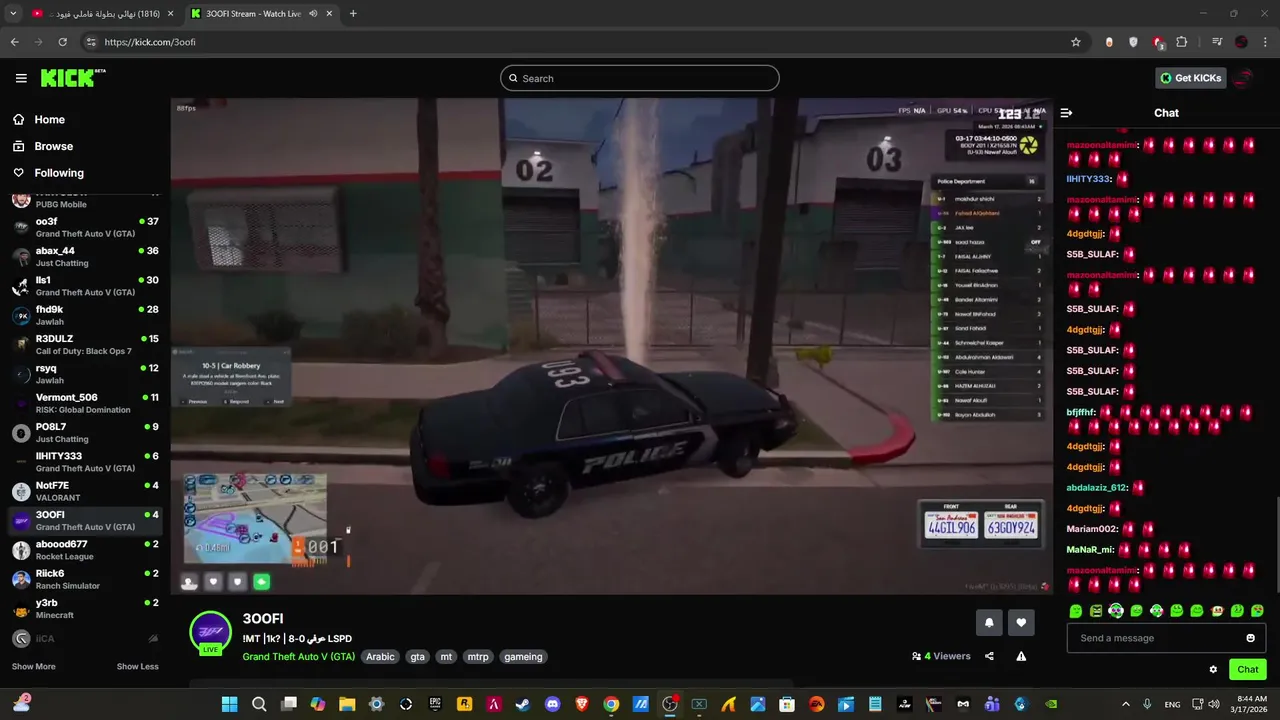Select the gameing tag

click(523, 657)
